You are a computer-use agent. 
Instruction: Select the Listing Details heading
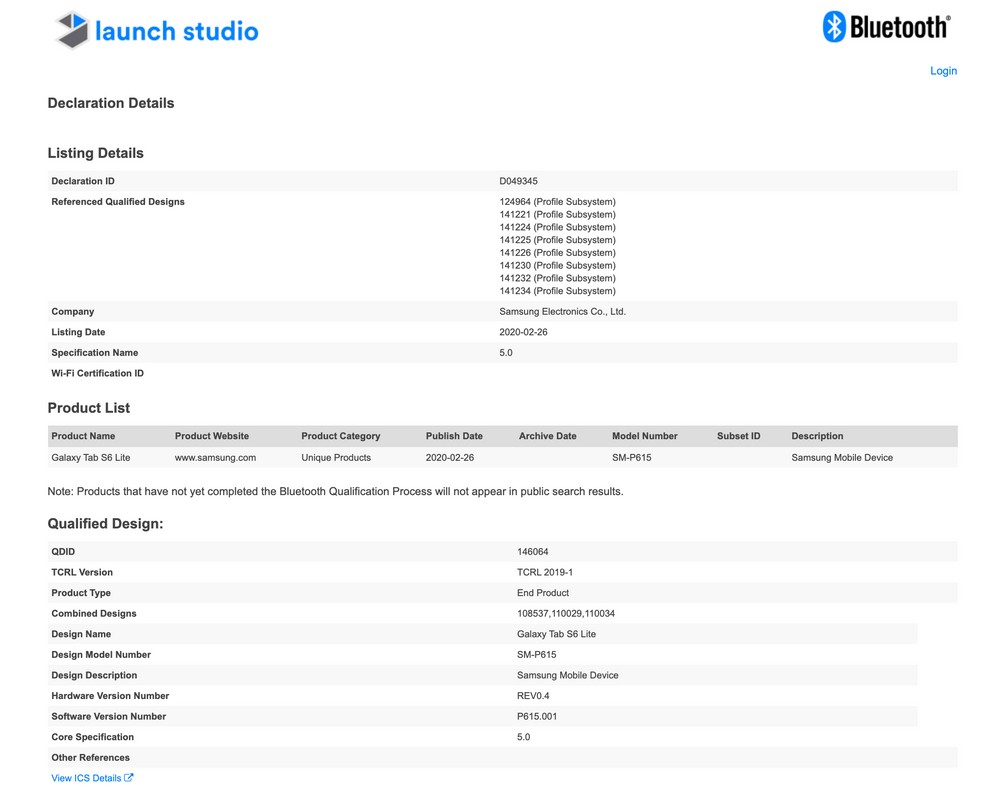[96, 153]
